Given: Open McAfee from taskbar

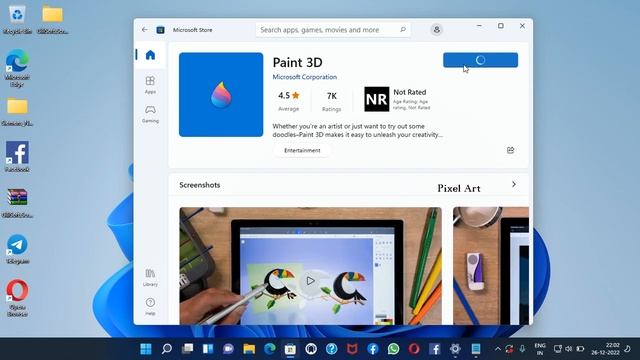Looking at the screenshot, I should (x=352, y=349).
